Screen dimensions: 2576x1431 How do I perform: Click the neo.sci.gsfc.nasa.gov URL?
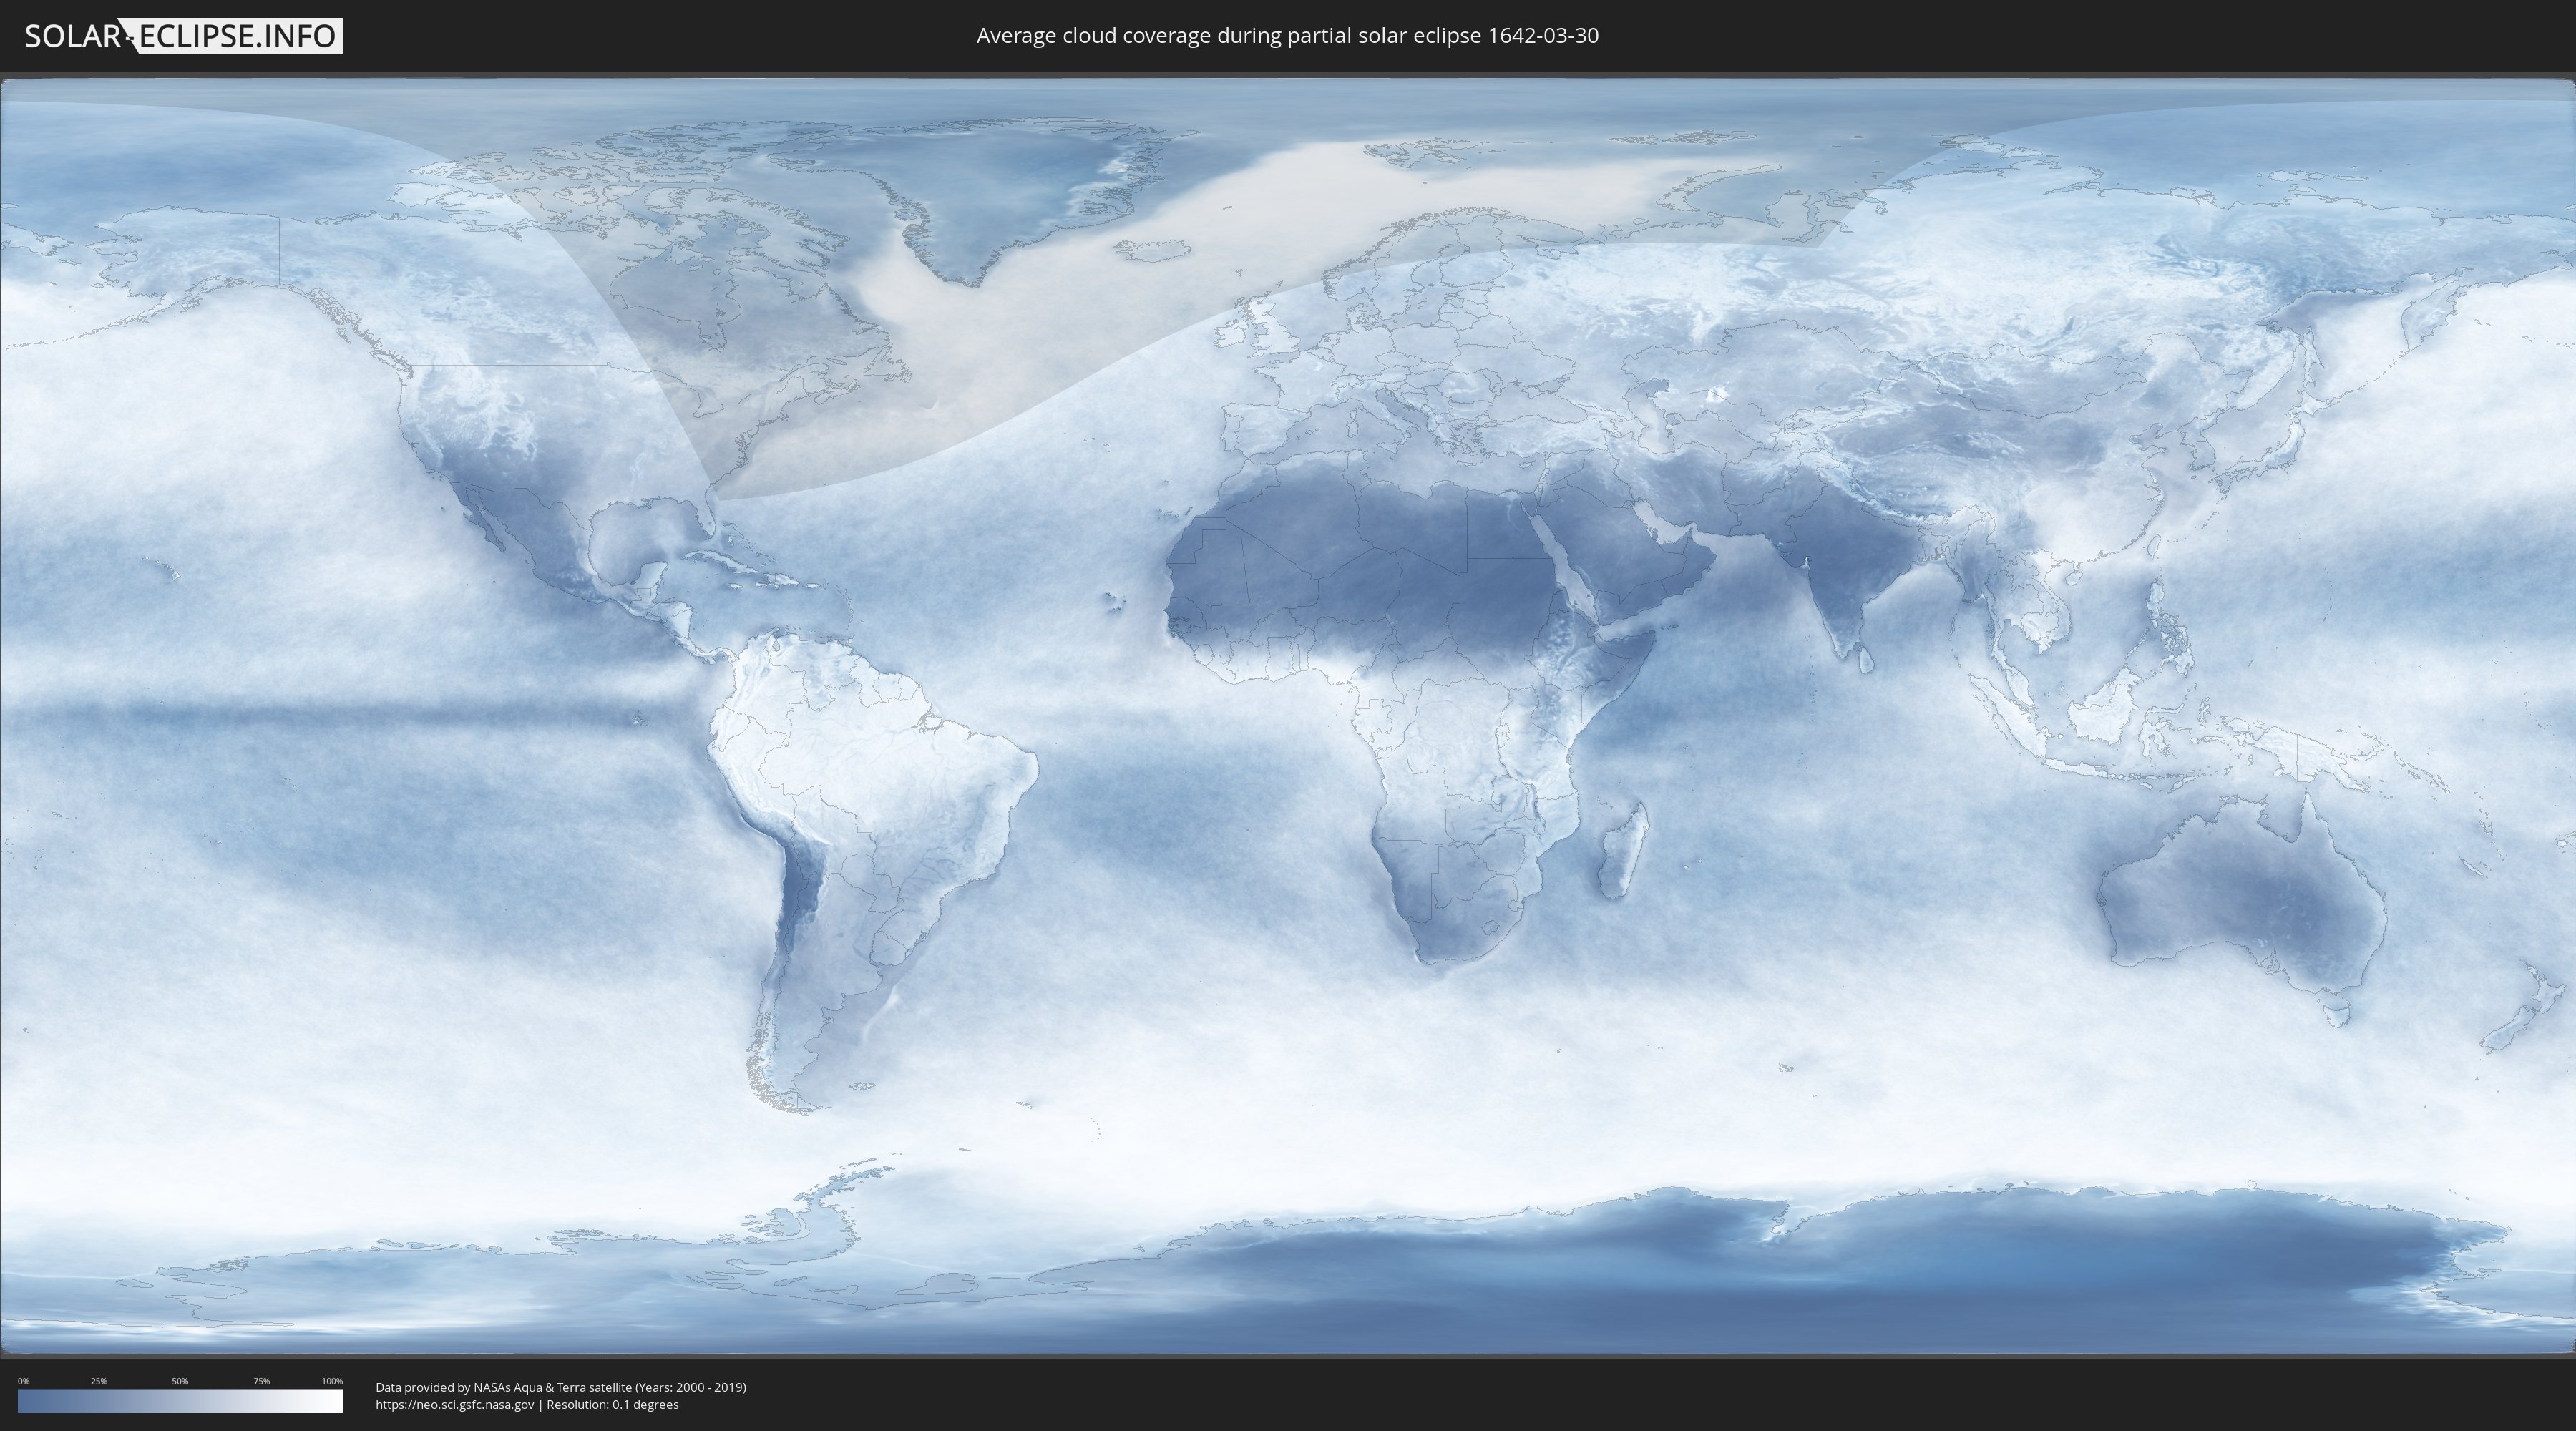(x=455, y=1404)
